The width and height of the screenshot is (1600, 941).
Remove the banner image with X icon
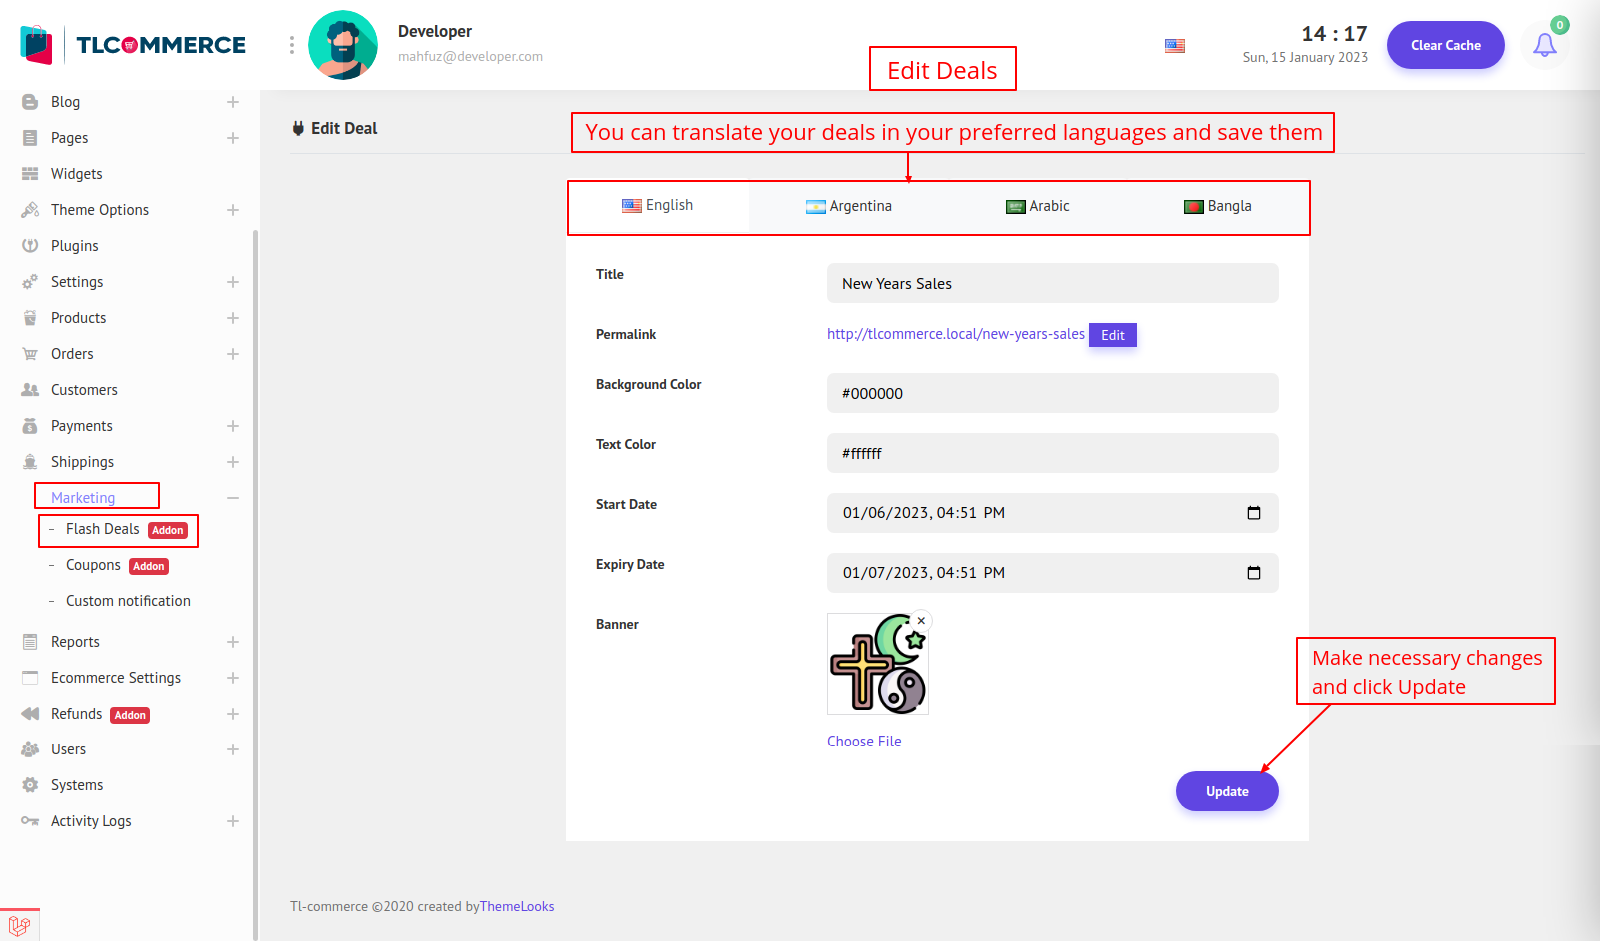click(921, 621)
